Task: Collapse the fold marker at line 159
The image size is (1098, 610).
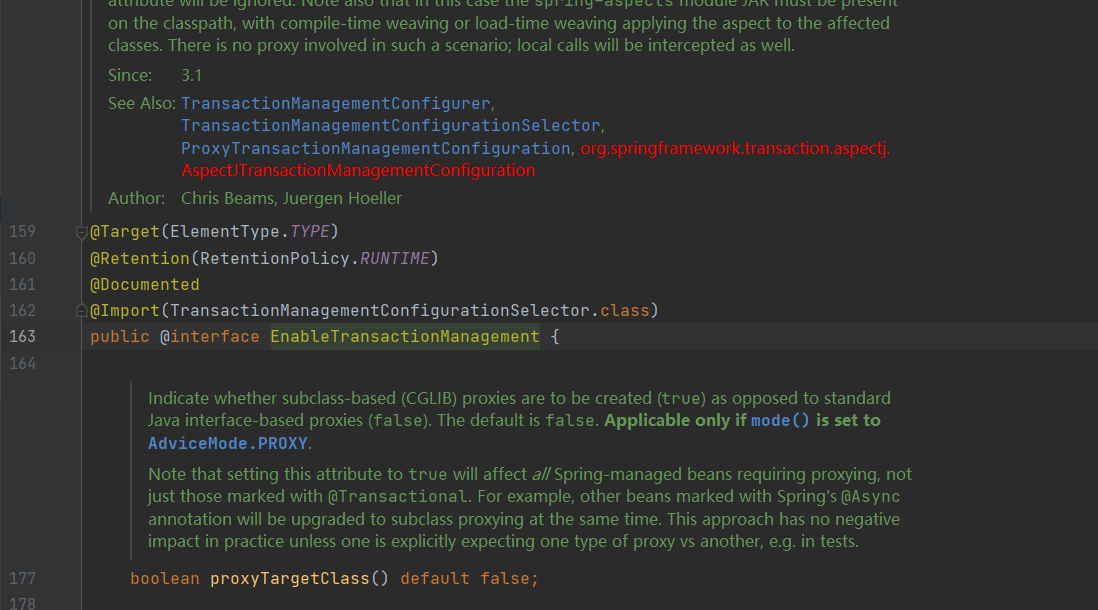Action: click(81, 233)
